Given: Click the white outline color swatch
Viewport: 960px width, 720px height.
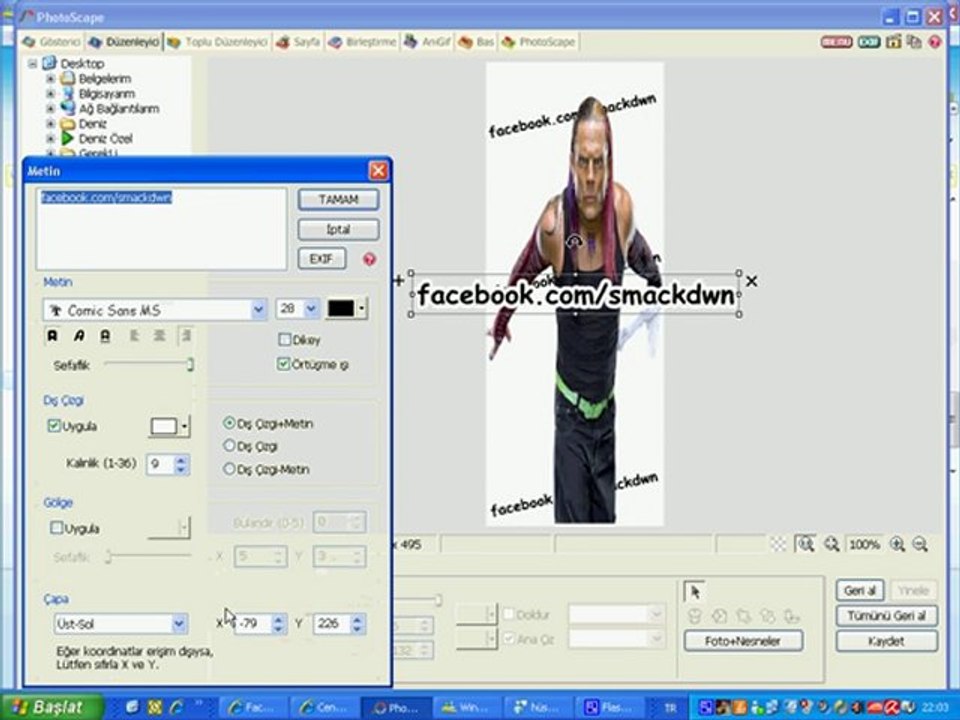Looking at the screenshot, I should point(163,426).
